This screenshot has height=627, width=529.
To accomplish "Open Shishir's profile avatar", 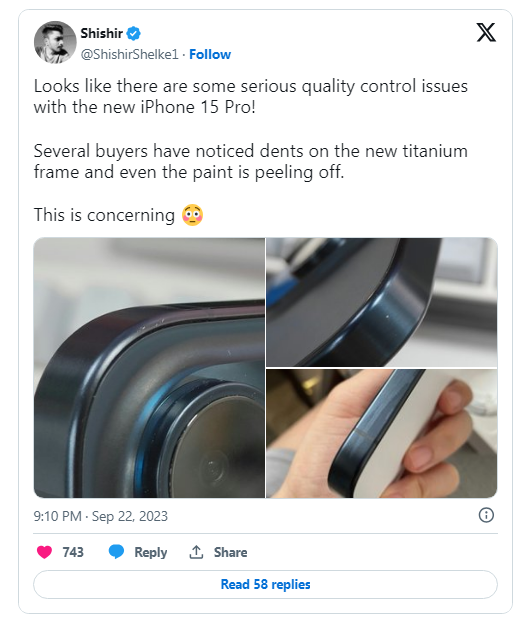I will (55, 42).
